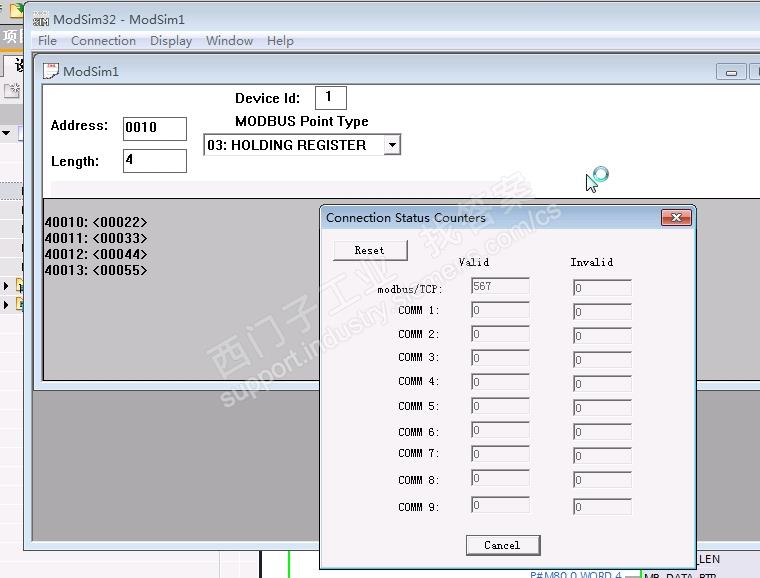Open the File menu

point(47,41)
